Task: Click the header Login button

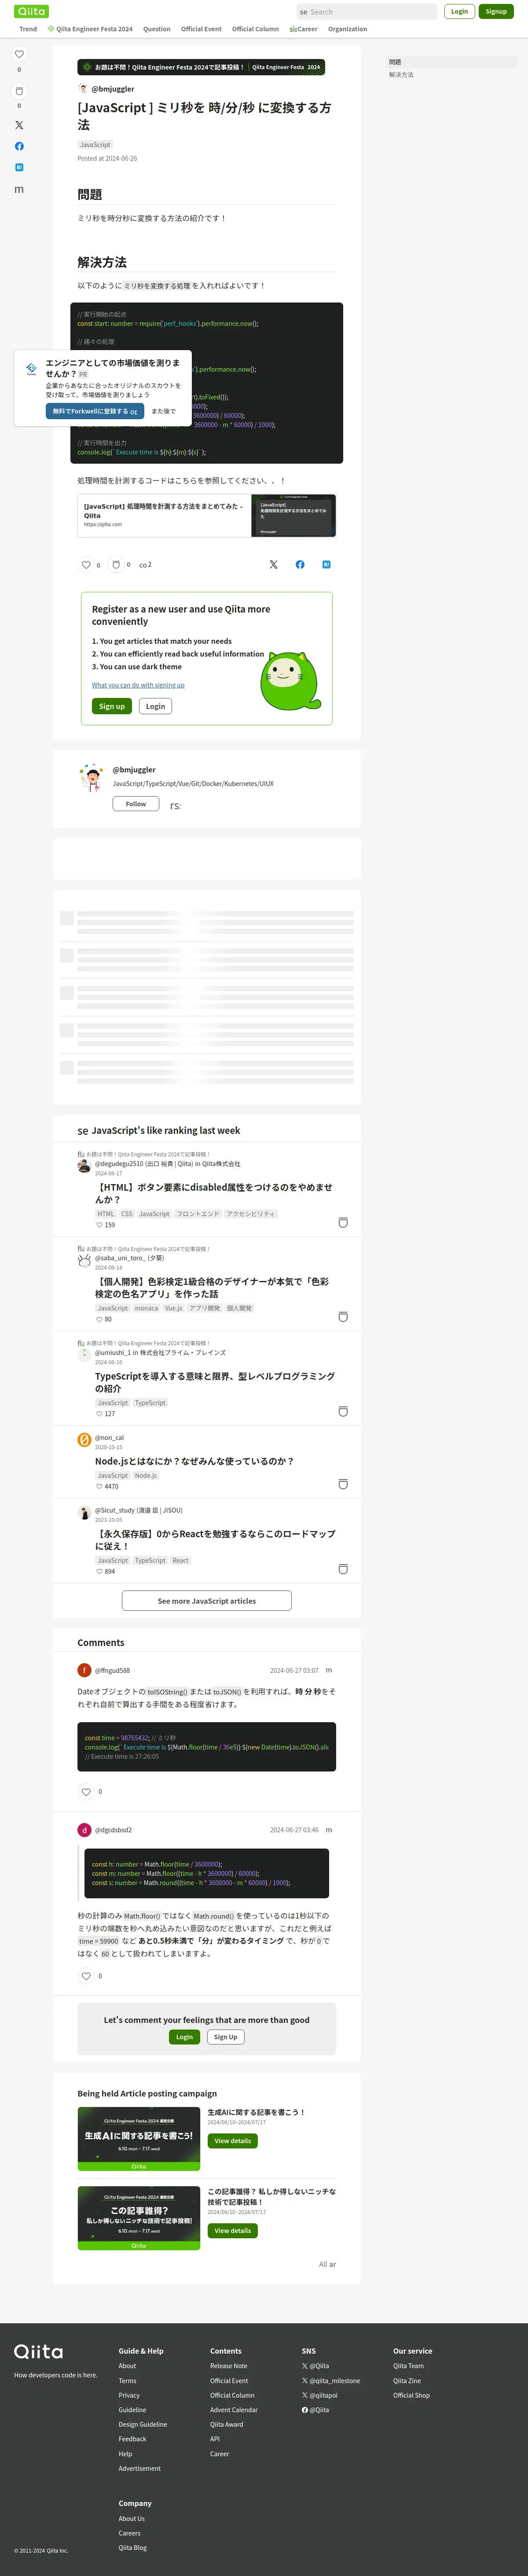Action: (459, 11)
